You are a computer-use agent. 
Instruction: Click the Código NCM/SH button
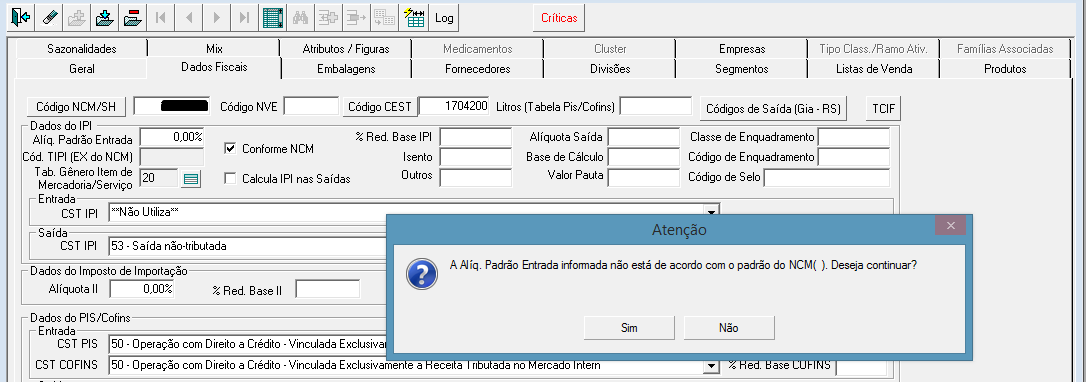coord(76,107)
